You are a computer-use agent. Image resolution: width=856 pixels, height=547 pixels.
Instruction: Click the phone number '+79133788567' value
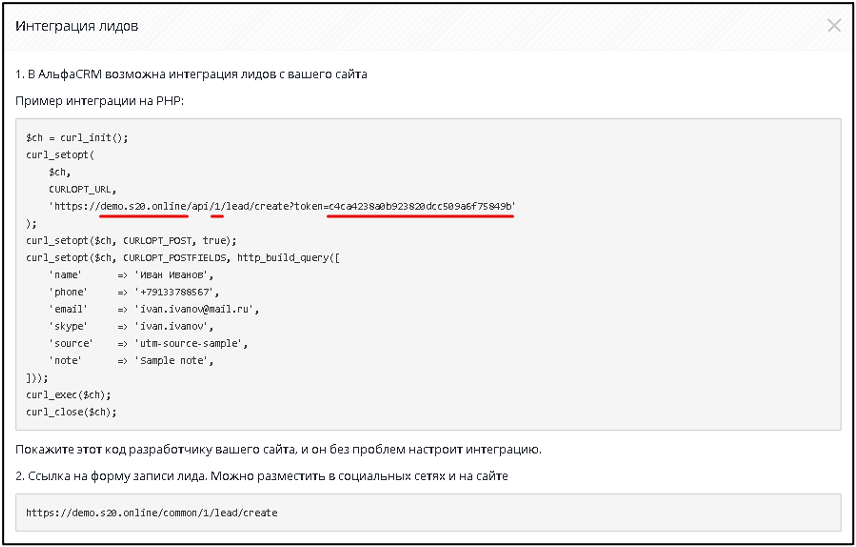pos(176,292)
